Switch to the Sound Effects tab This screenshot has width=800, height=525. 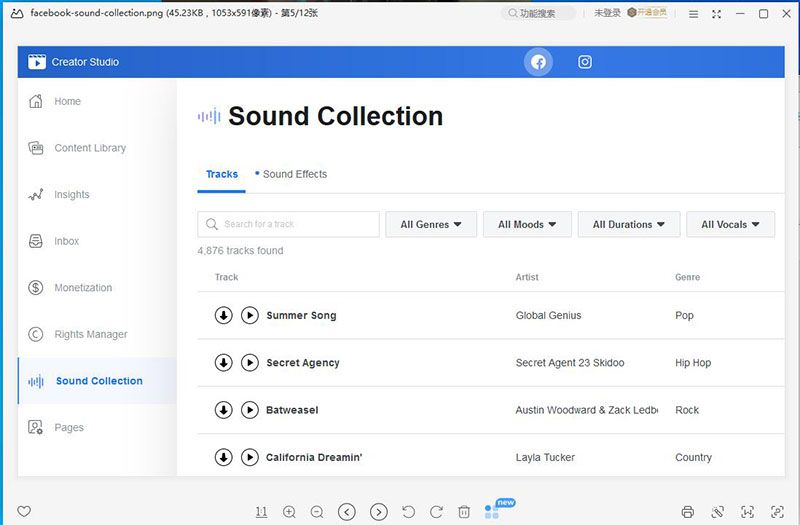pos(291,174)
